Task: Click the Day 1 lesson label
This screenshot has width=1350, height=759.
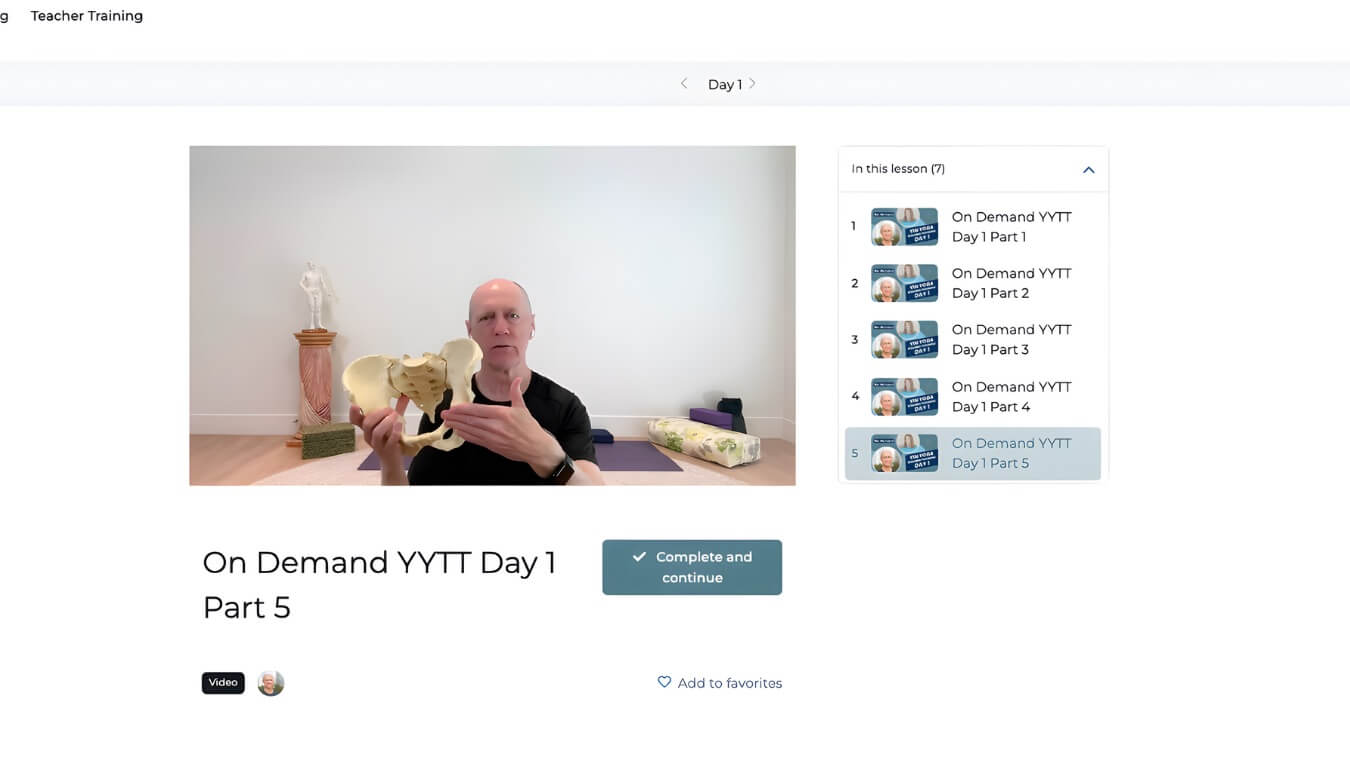Action: point(725,85)
